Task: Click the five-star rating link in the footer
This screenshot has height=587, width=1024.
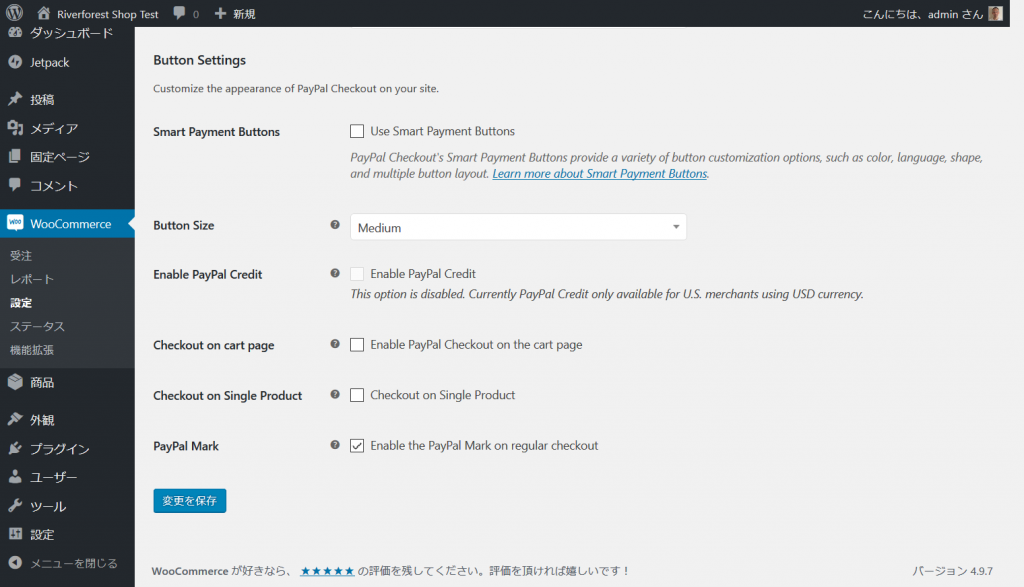Action: pyautogui.click(x=327, y=571)
